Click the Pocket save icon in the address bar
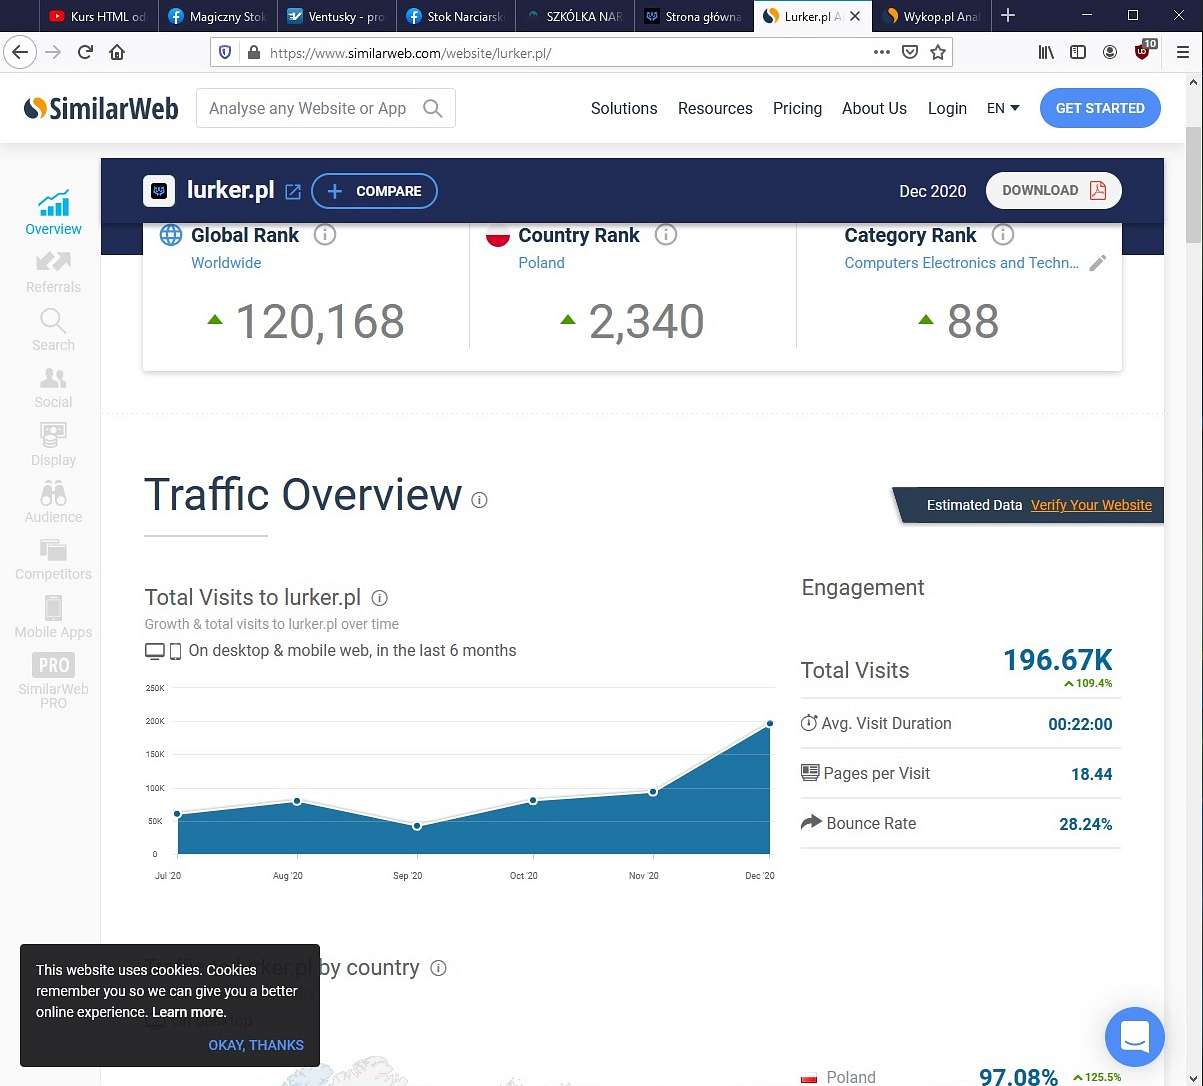The image size is (1203, 1086). pyautogui.click(x=910, y=52)
